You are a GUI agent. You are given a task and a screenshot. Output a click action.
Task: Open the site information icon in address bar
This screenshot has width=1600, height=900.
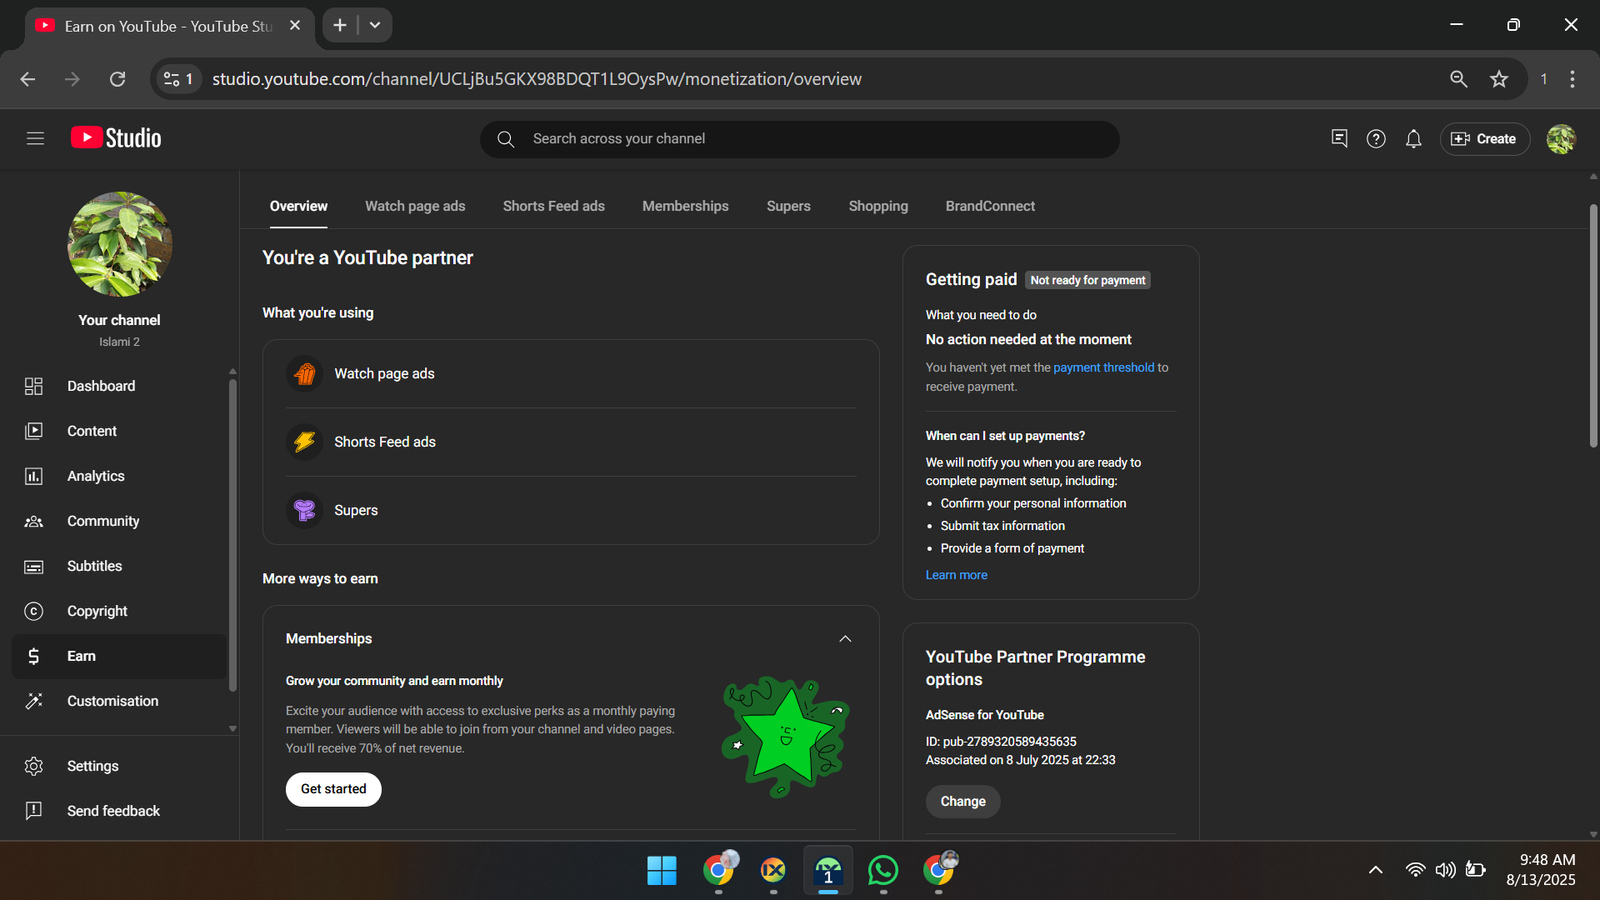[x=178, y=79]
